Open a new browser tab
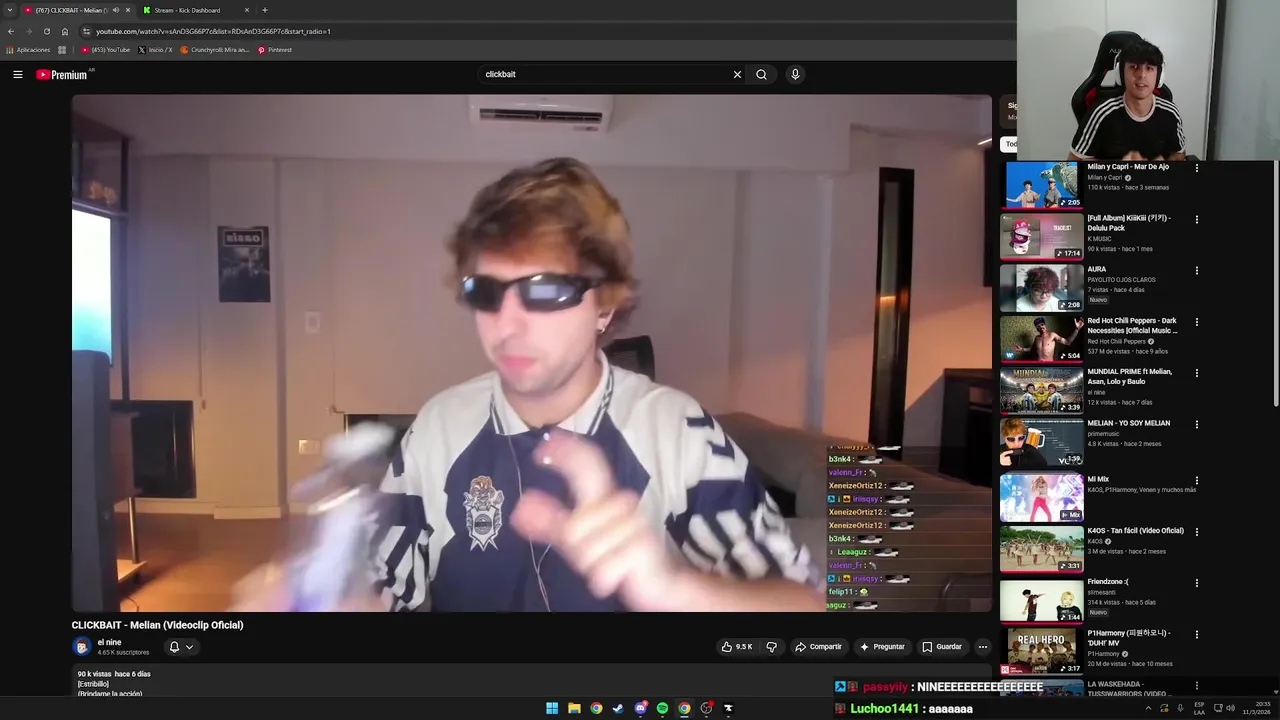Image resolution: width=1280 pixels, height=720 pixels. pos(264,10)
